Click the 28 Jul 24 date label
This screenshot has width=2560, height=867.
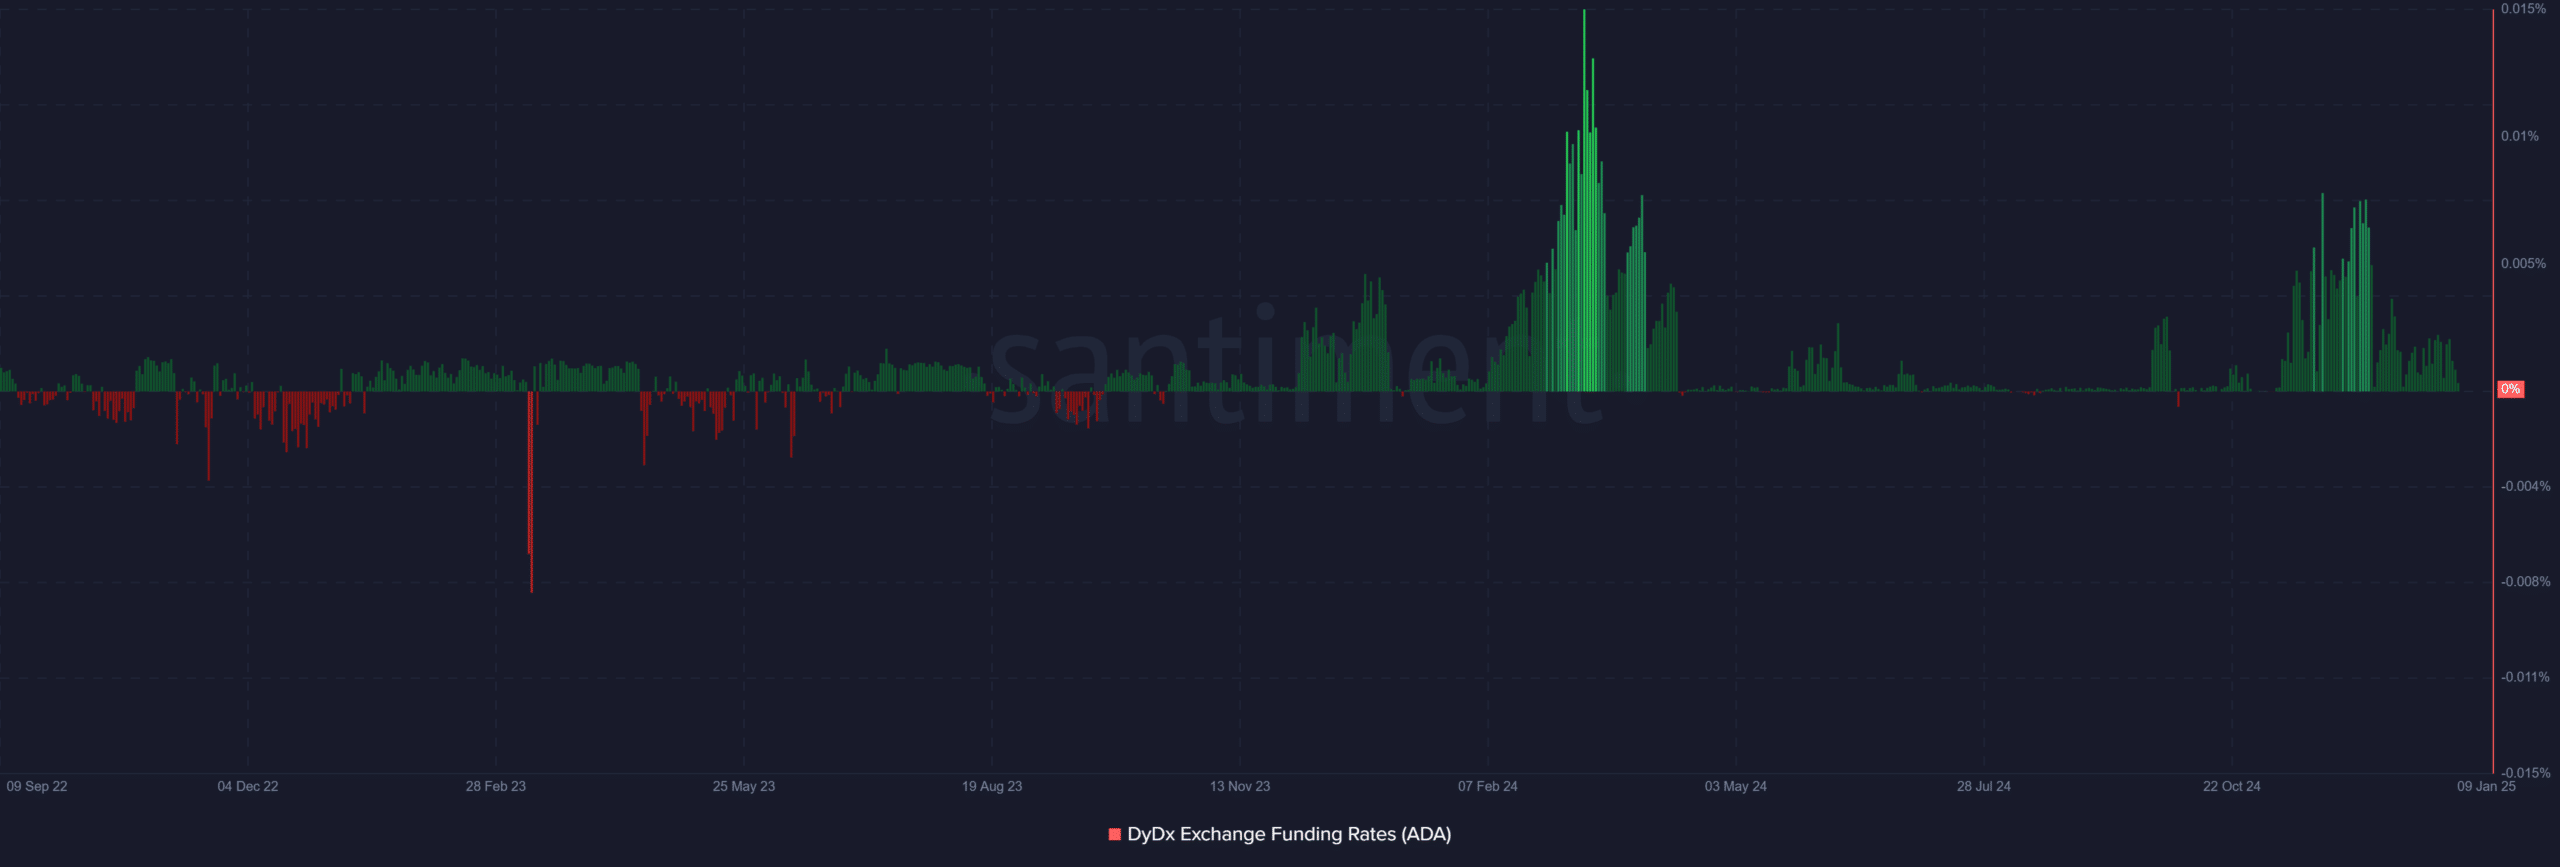(1984, 786)
